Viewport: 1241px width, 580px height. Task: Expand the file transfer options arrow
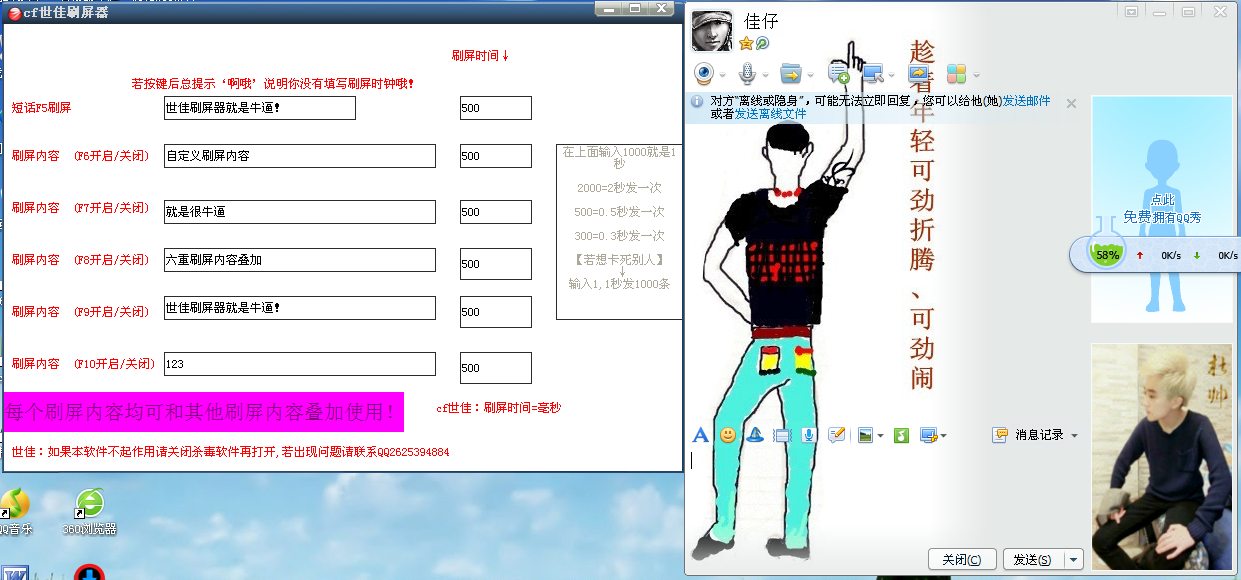pos(810,74)
